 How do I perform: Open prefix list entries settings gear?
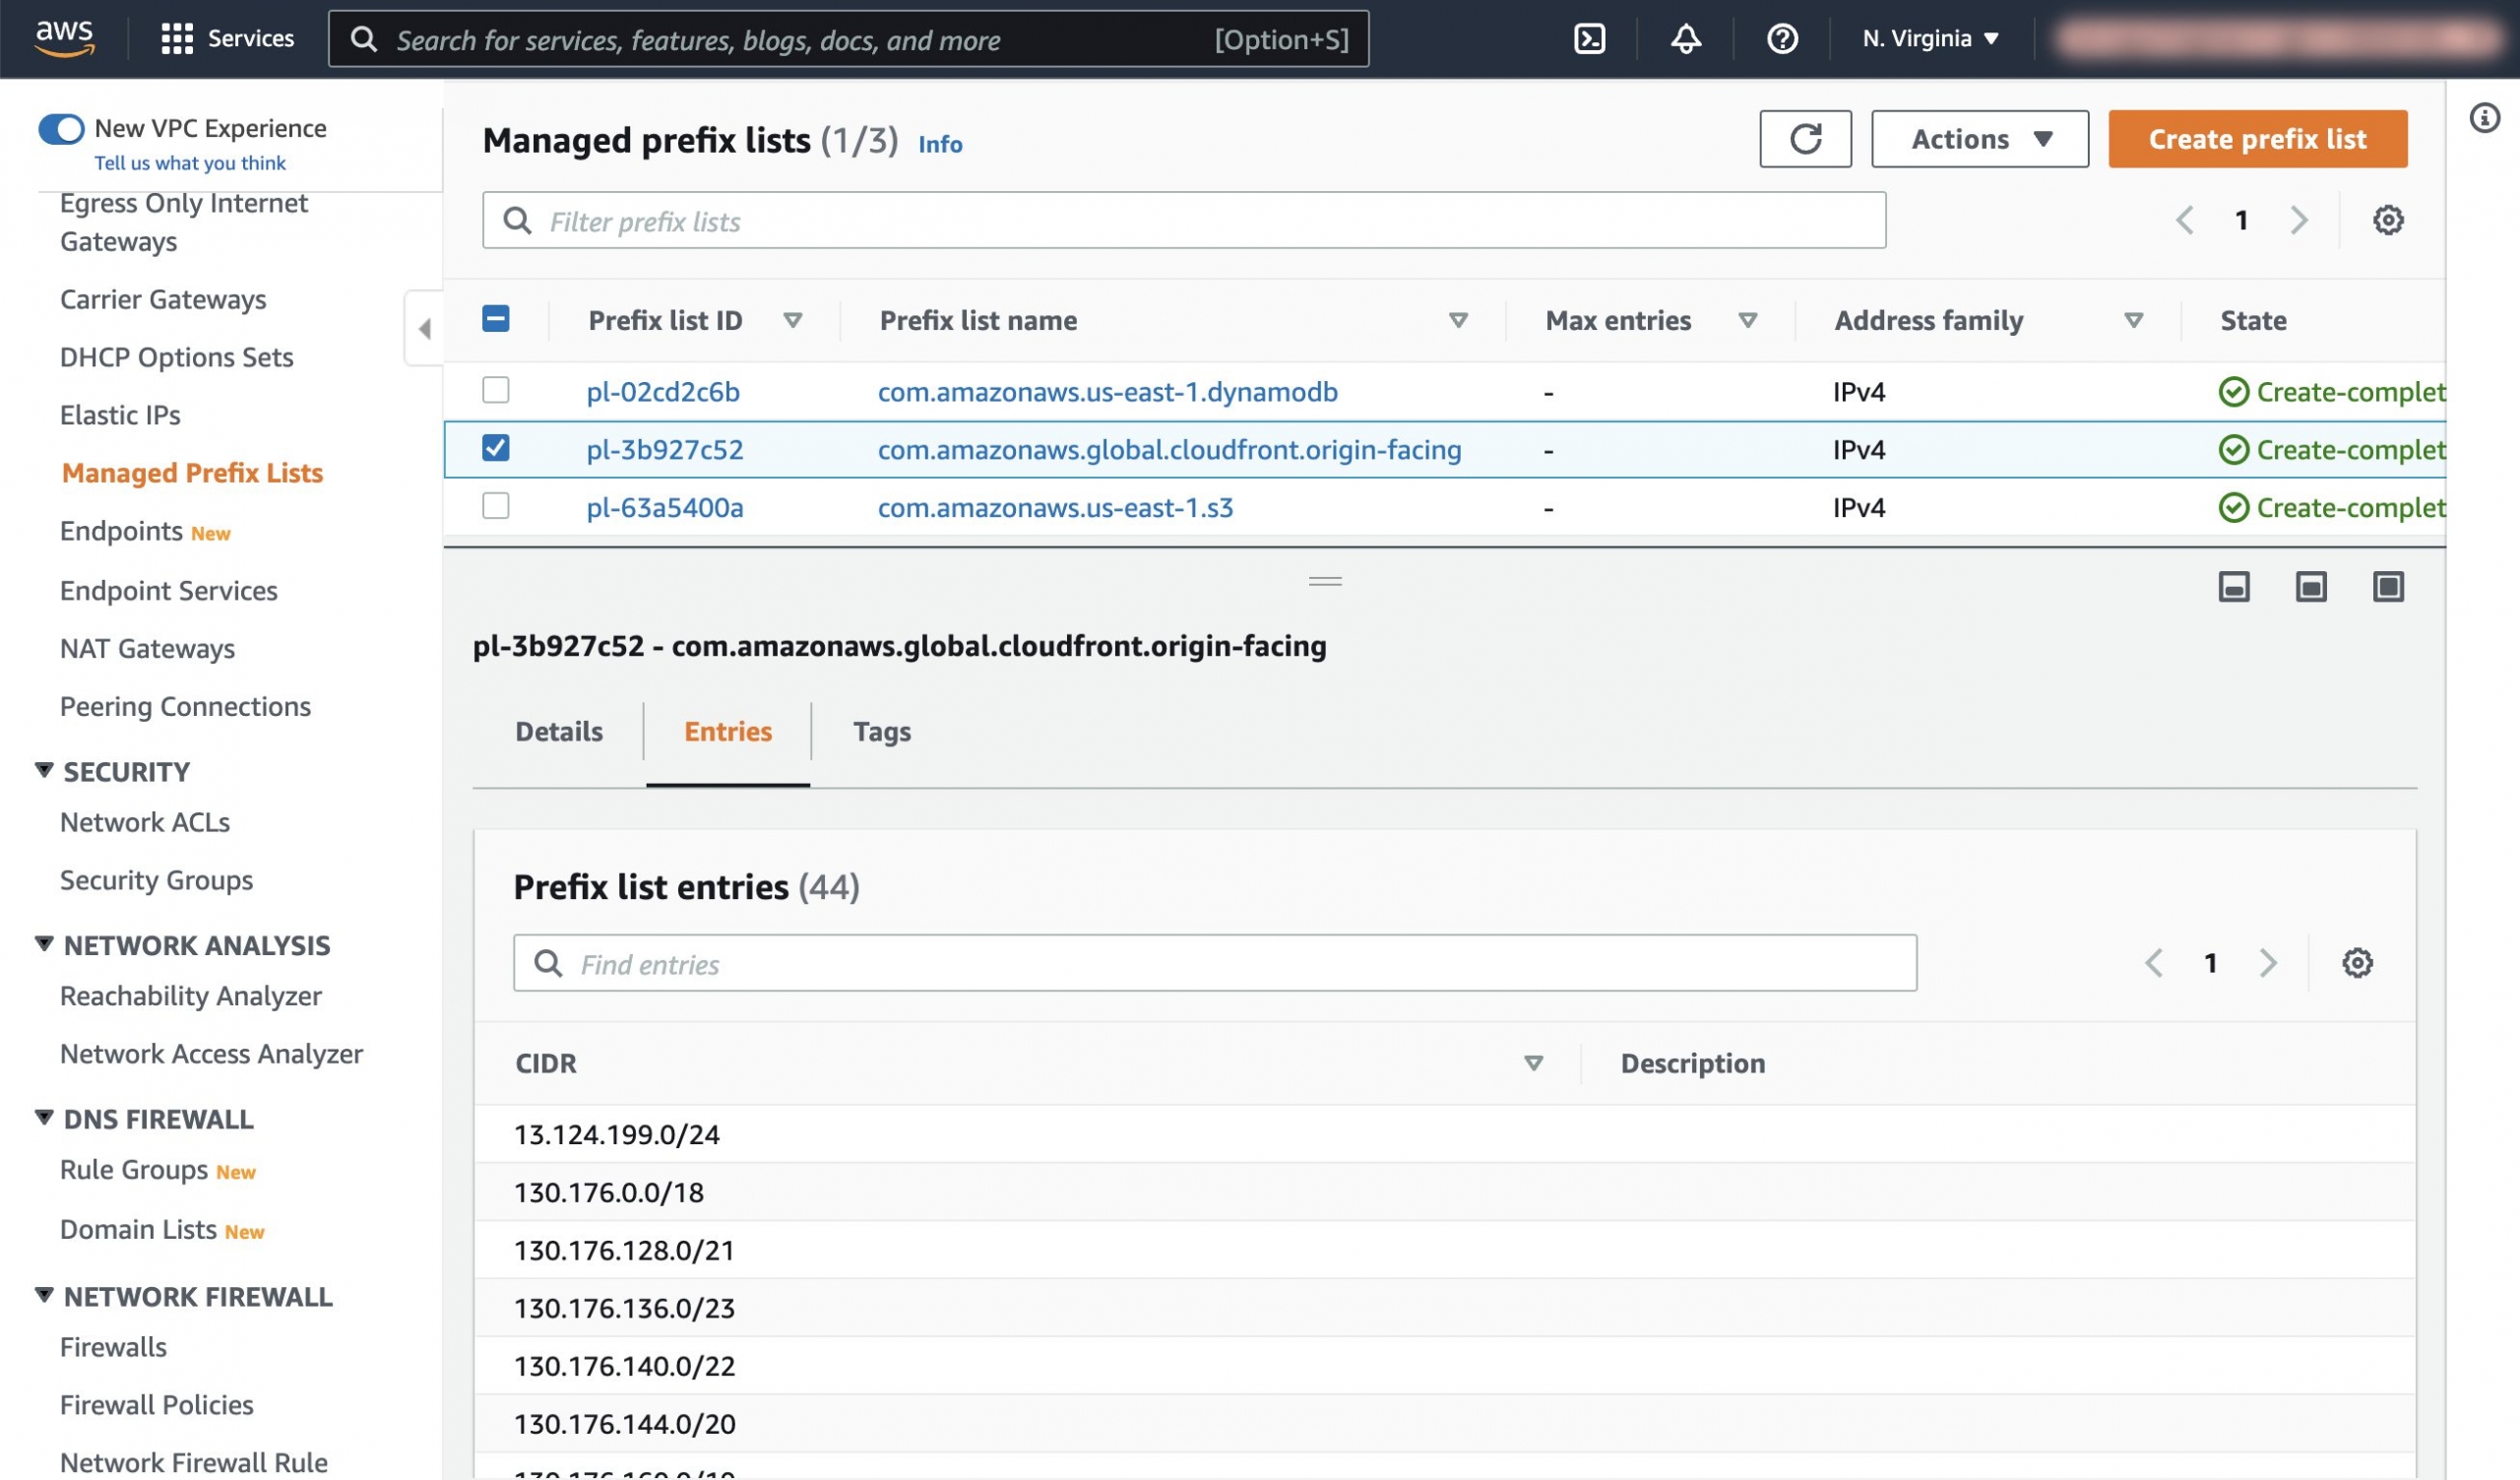[x=2357, y=962]
